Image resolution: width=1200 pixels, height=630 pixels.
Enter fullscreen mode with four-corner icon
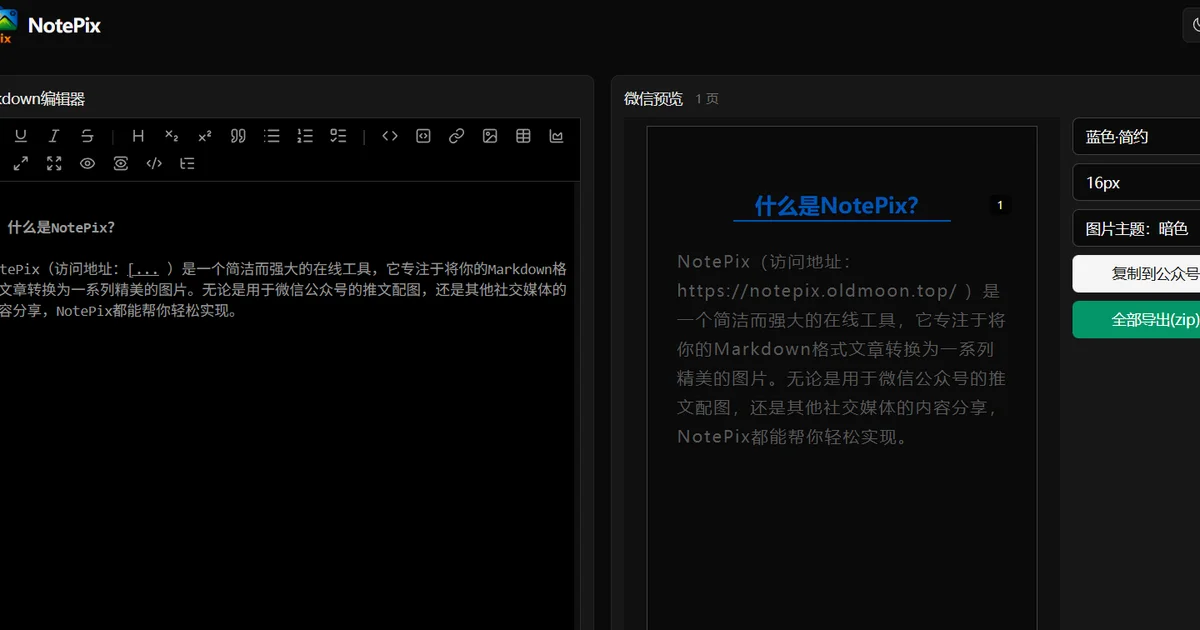coord(54,163)
